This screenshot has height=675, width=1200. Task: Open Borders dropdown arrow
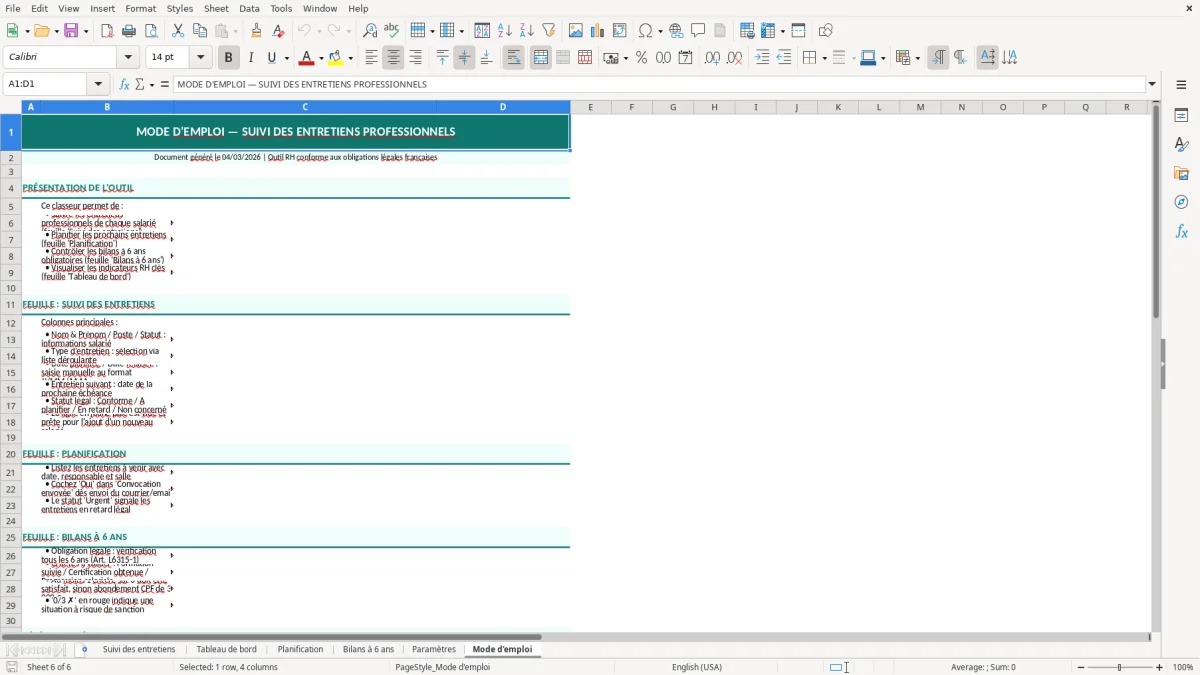point(823,58)
